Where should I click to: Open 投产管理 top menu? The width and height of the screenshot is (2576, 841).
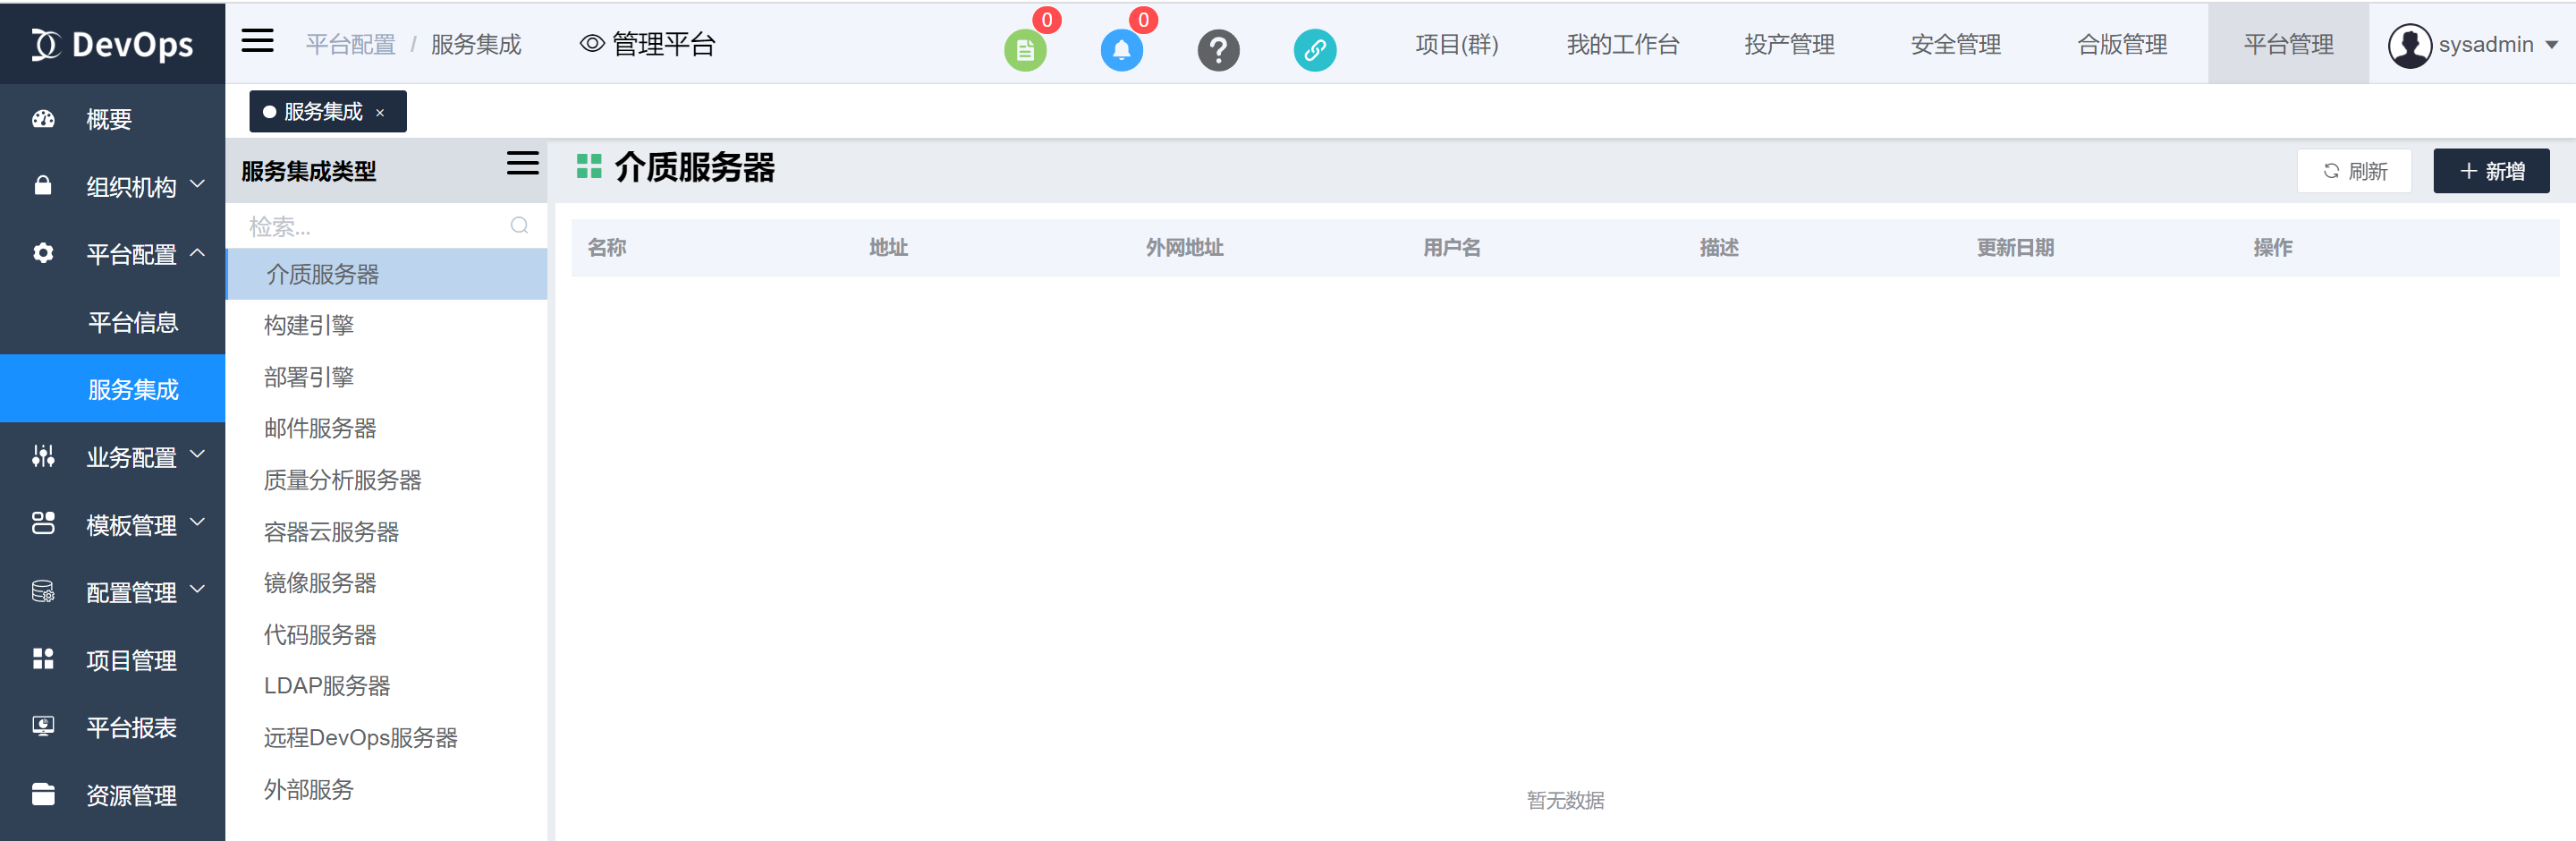[1789, 45]
